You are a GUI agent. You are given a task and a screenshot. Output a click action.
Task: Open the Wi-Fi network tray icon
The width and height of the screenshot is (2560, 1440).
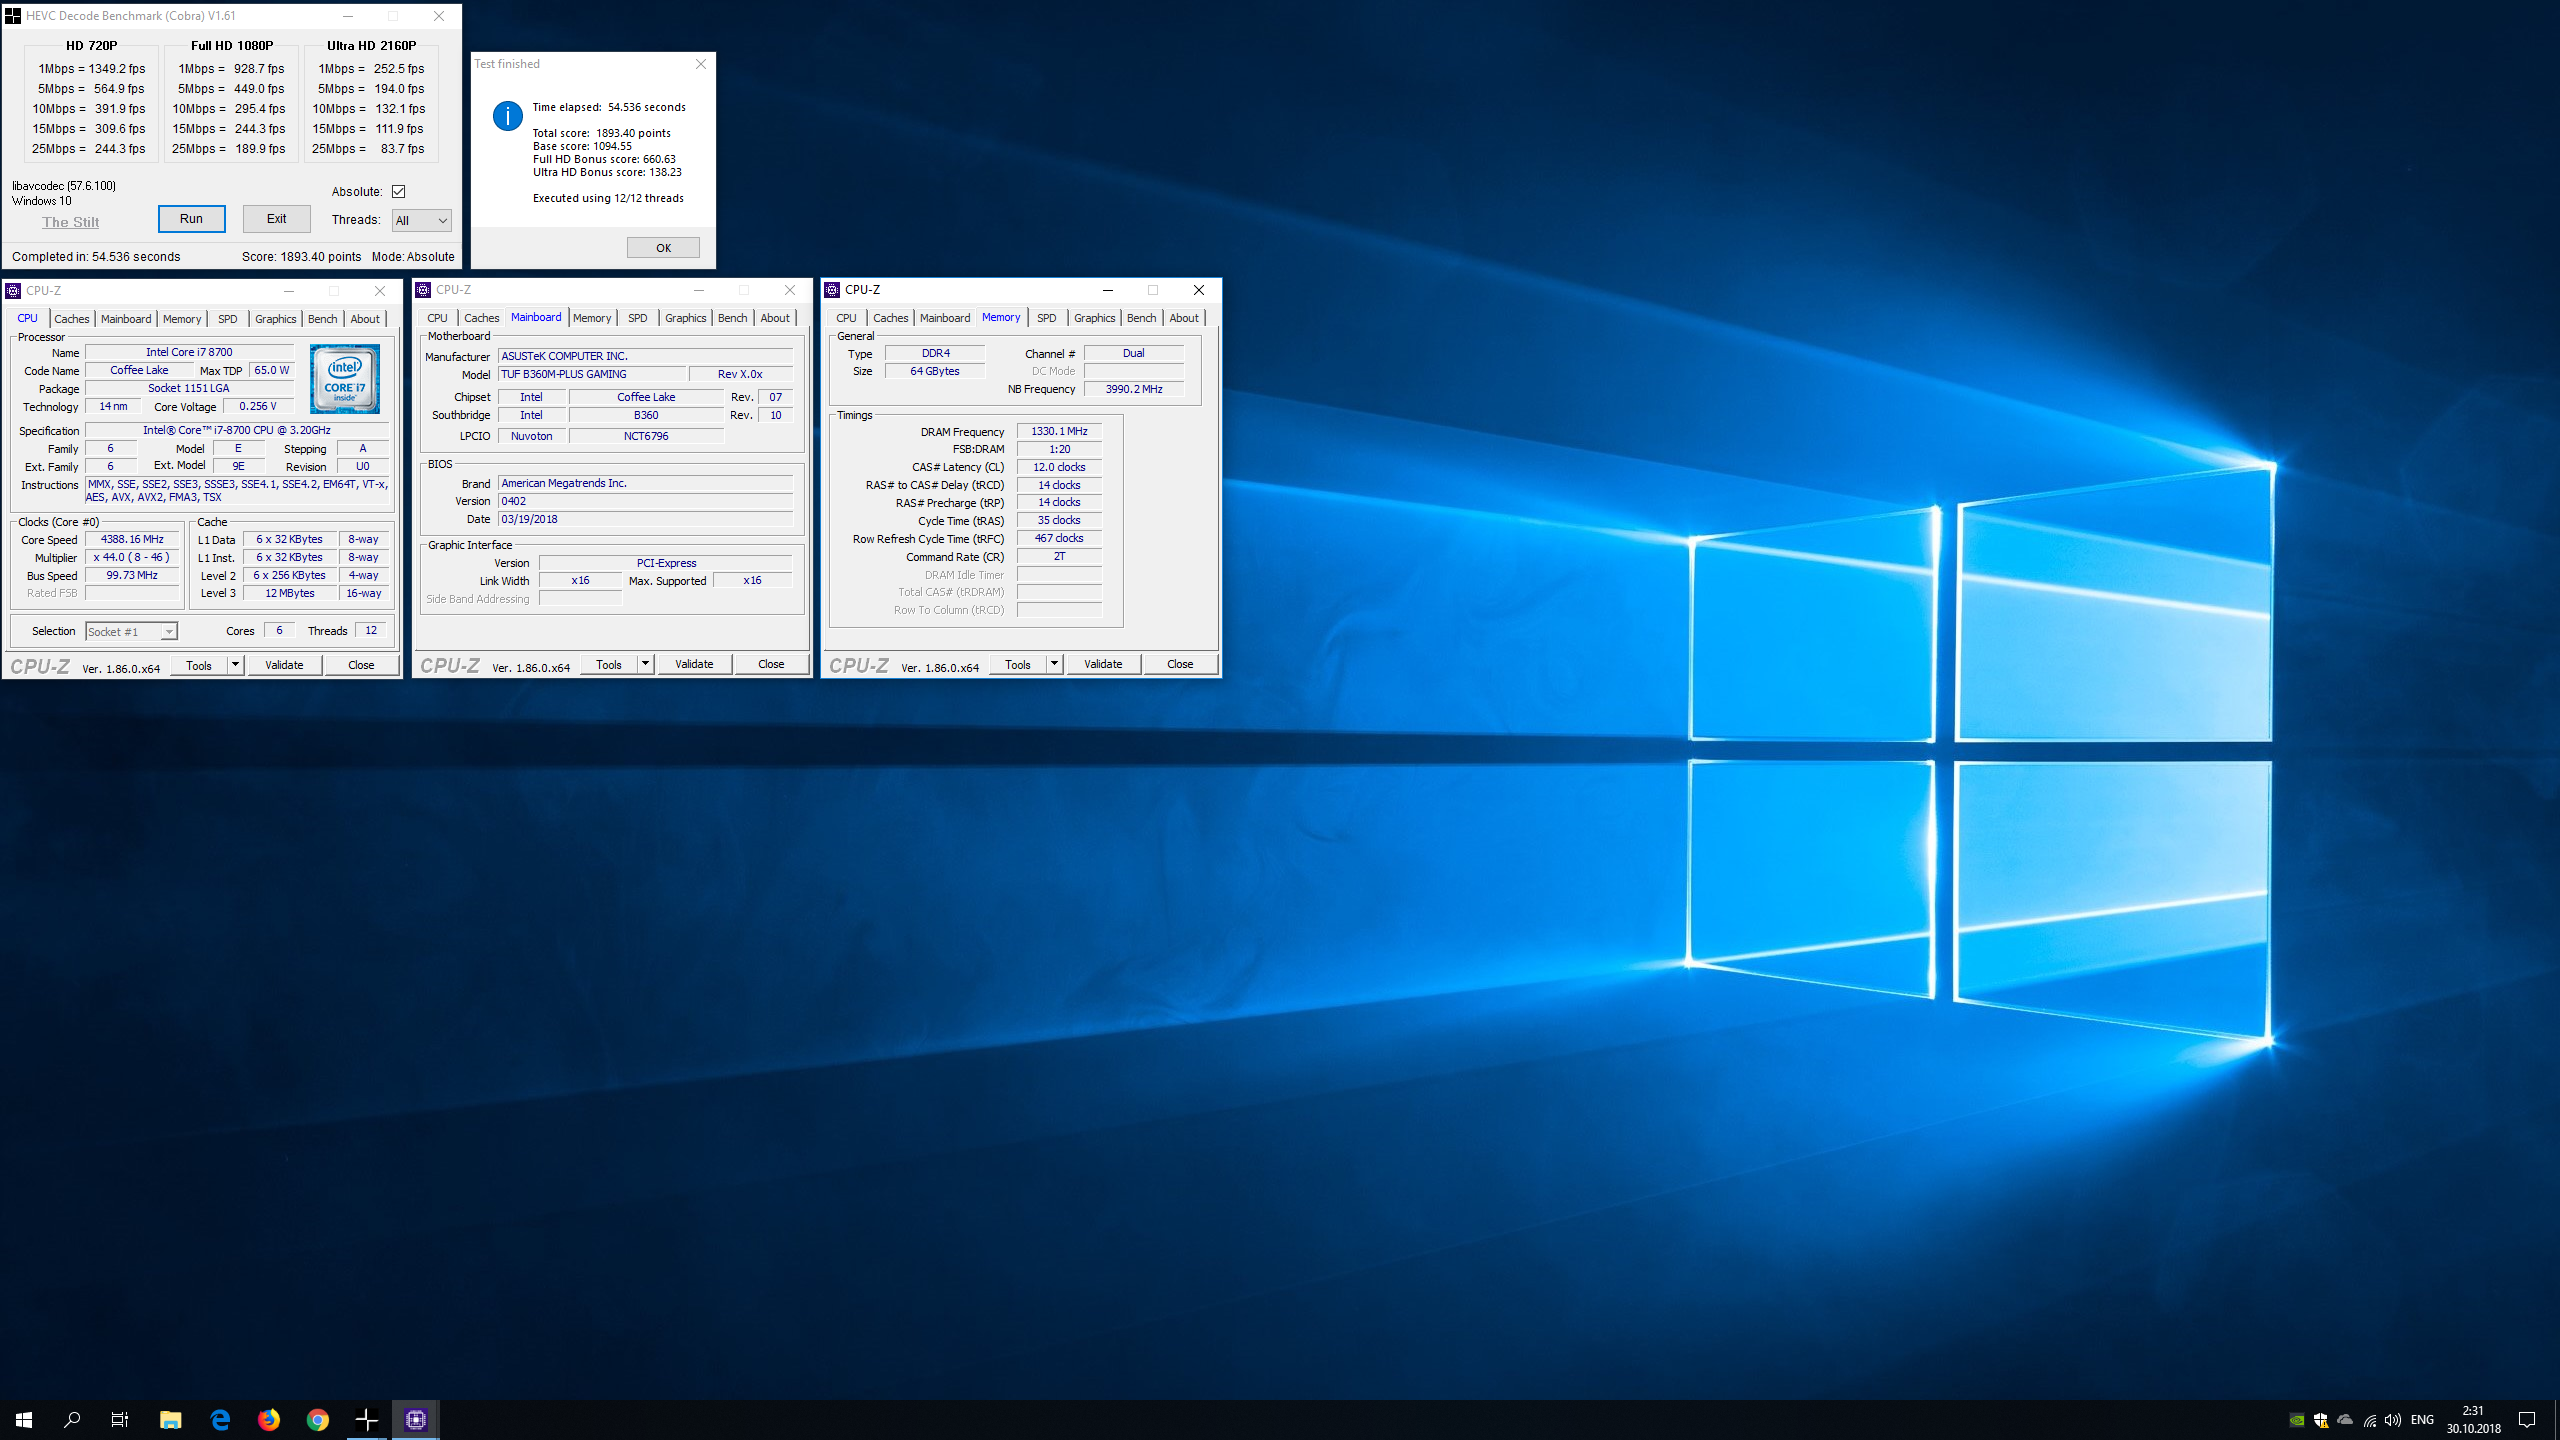2369,1420
